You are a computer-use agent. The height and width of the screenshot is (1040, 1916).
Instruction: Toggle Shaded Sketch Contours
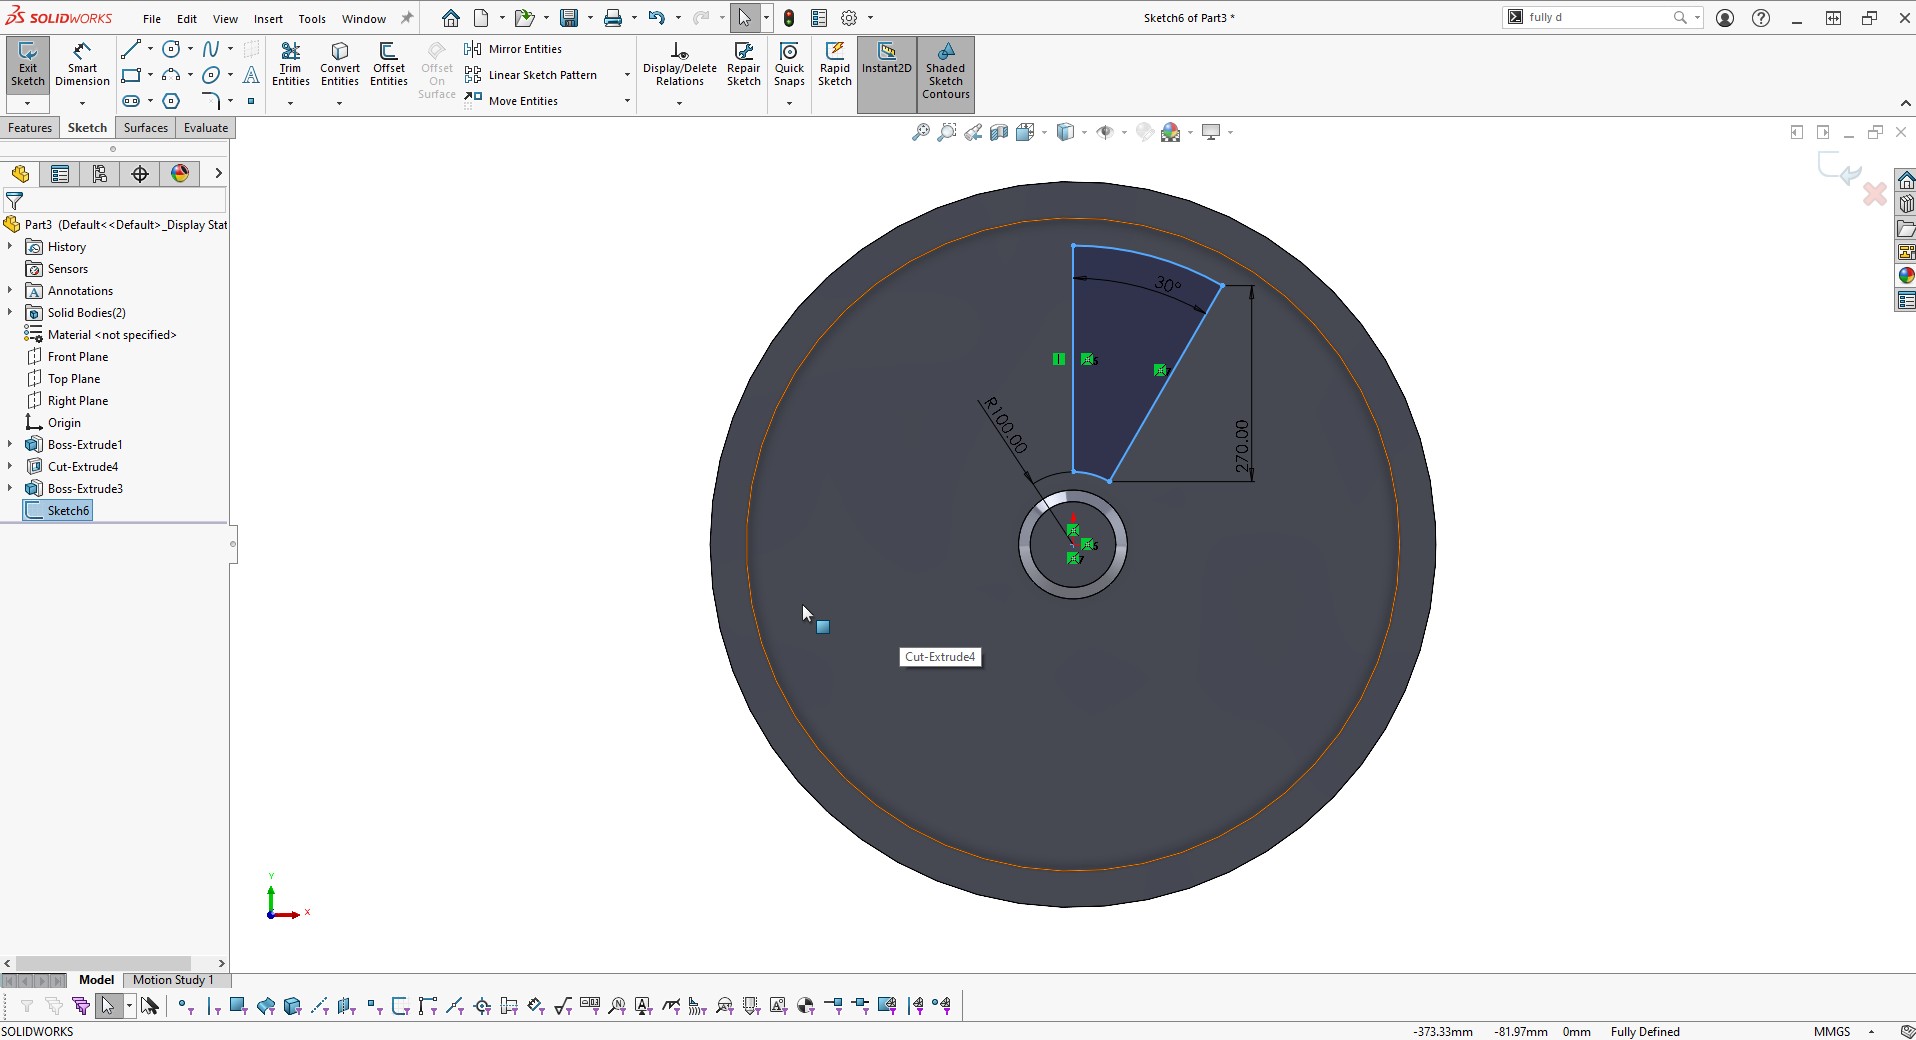944,70
